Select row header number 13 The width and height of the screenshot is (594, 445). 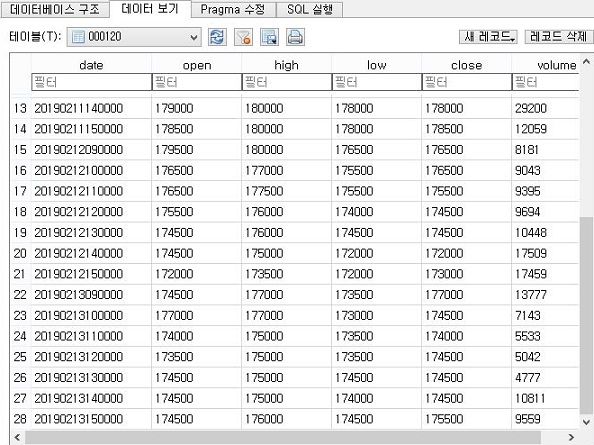[20, 108]
